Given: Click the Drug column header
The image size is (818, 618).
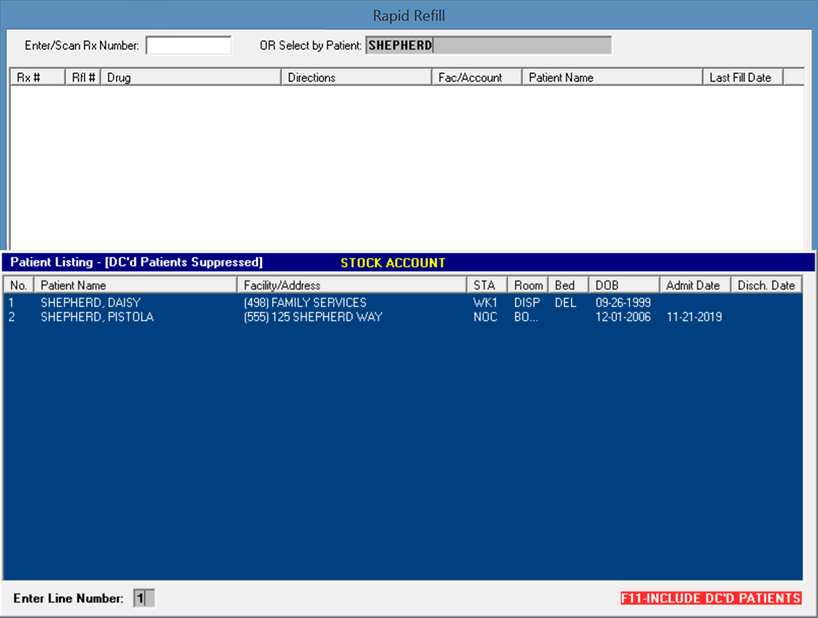Looking at the screenshot, I should [190, 77].
